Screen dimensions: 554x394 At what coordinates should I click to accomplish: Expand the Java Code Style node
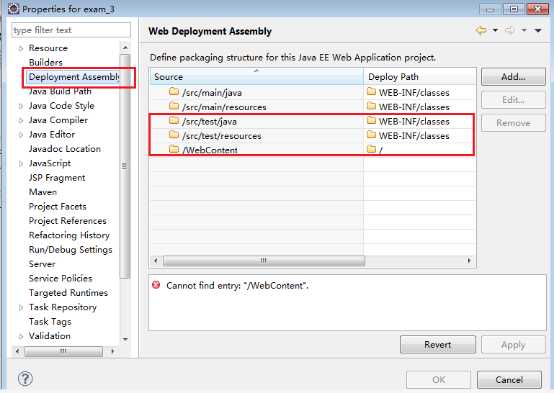point(21,106)
